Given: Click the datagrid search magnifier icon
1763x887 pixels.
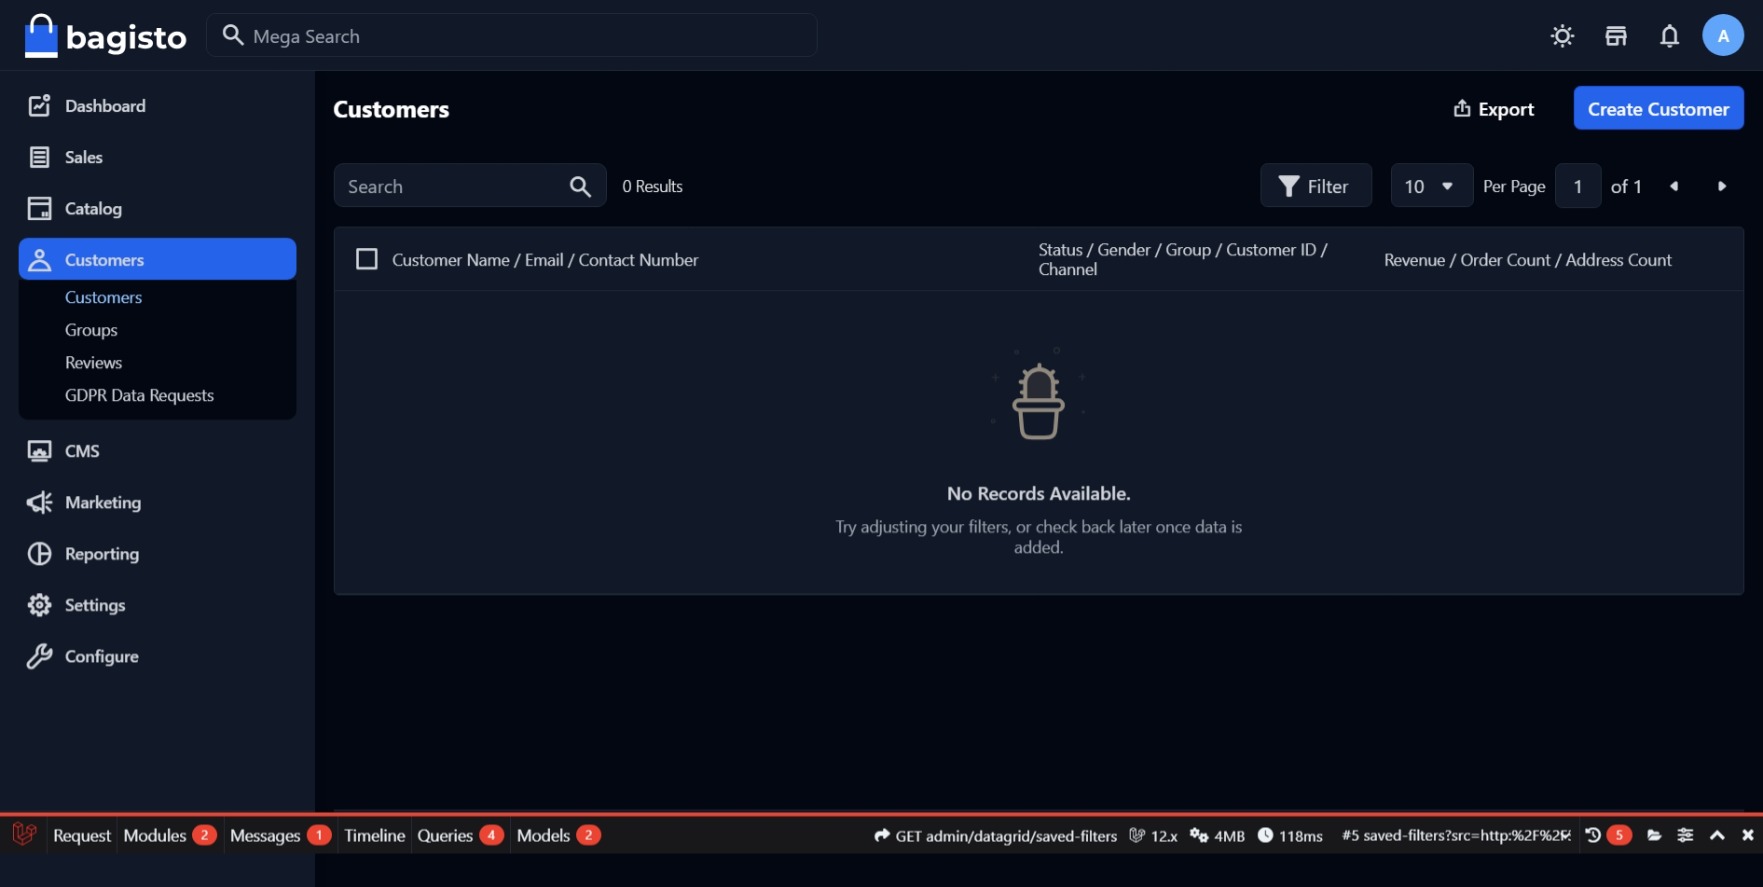Looking at the screenshot, I should [580, 186].
